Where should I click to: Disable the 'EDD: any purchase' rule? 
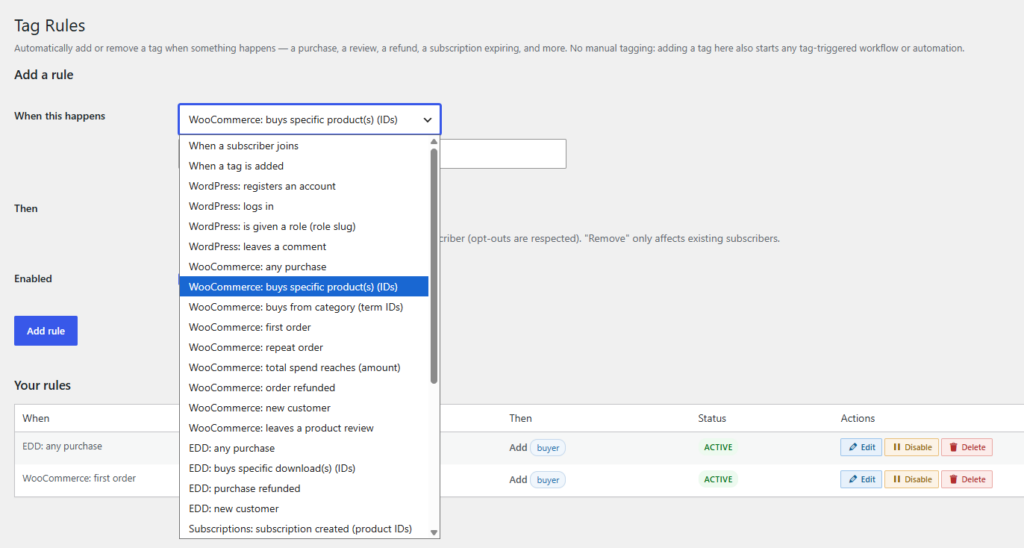pyautogui.click(x=912, y=447)
